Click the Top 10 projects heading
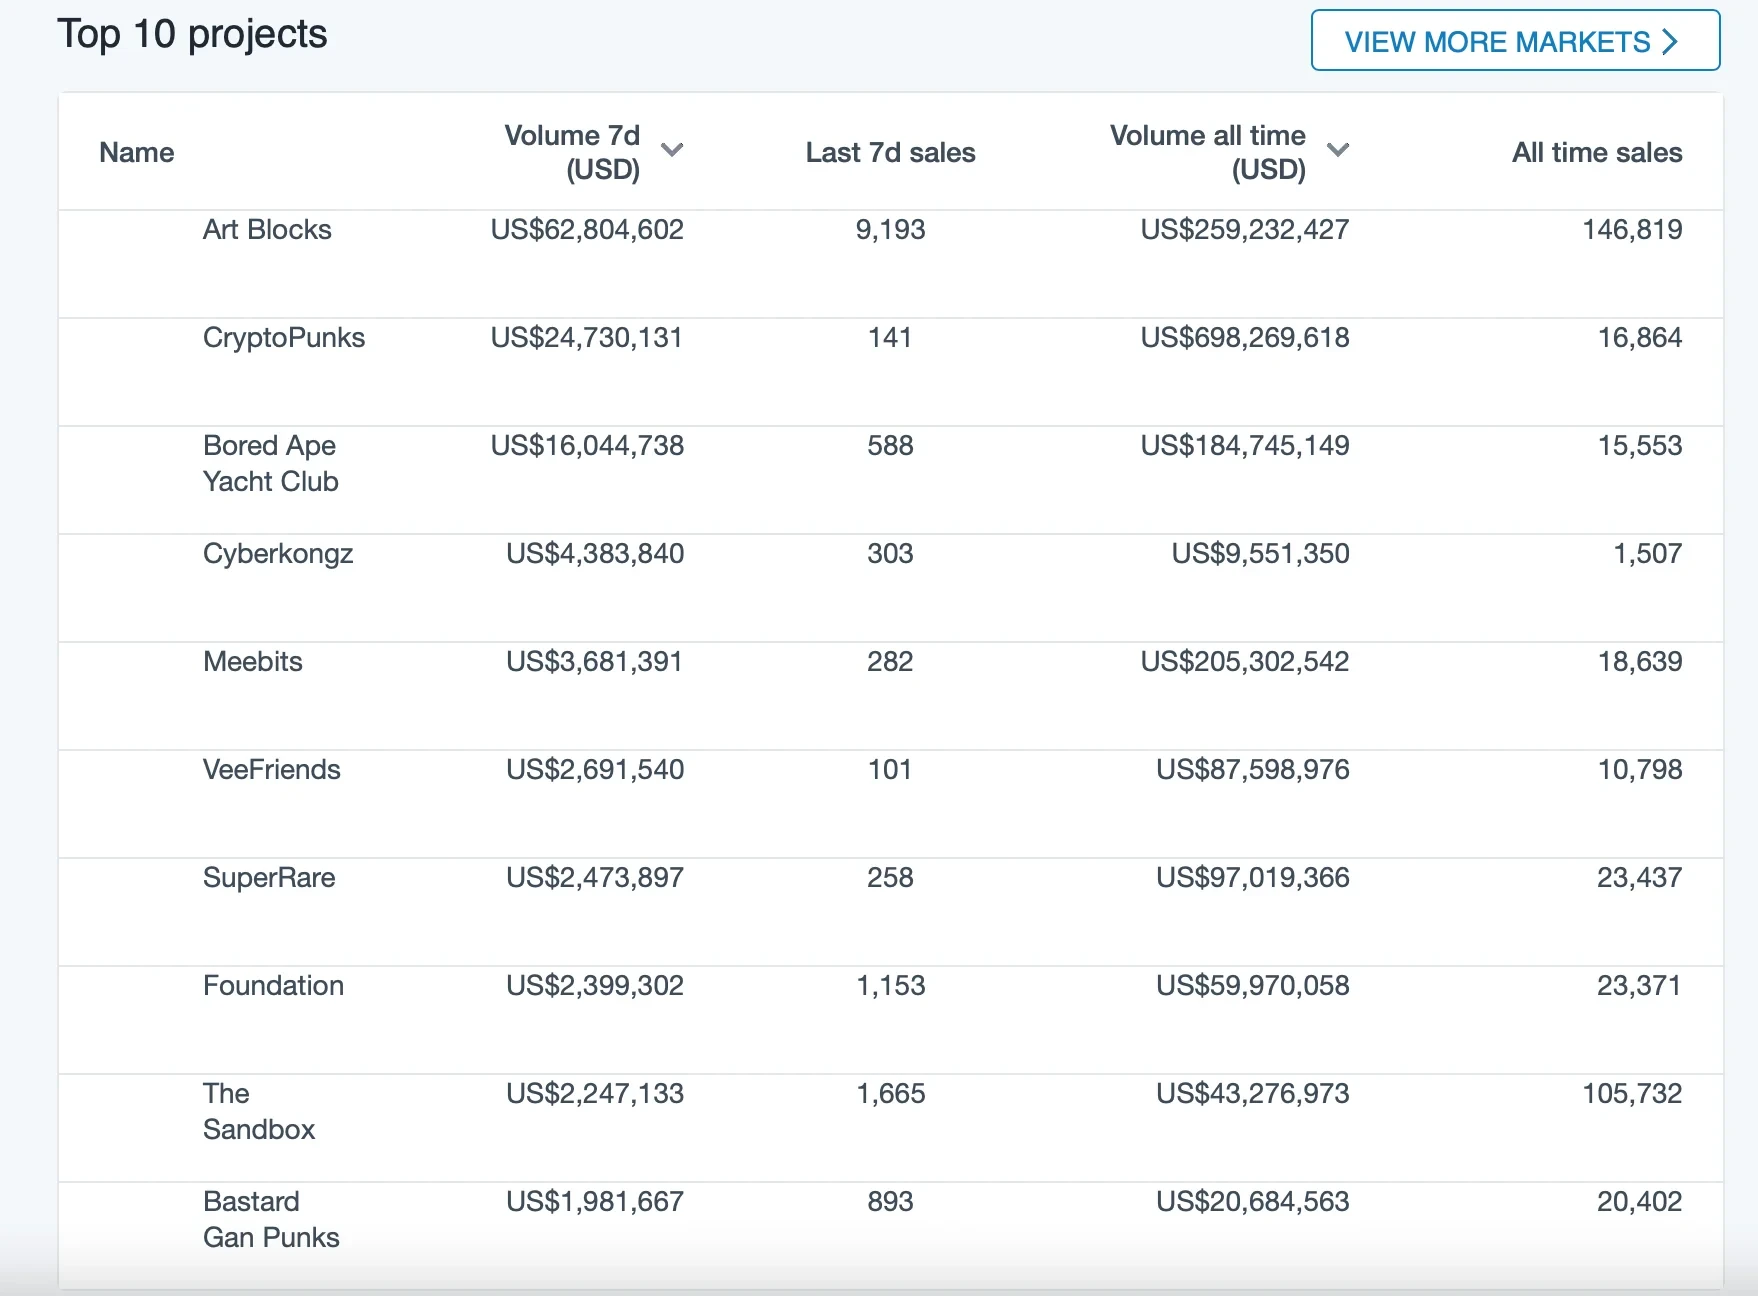The image size is (1758, 1296). click(x=192, y=35)
